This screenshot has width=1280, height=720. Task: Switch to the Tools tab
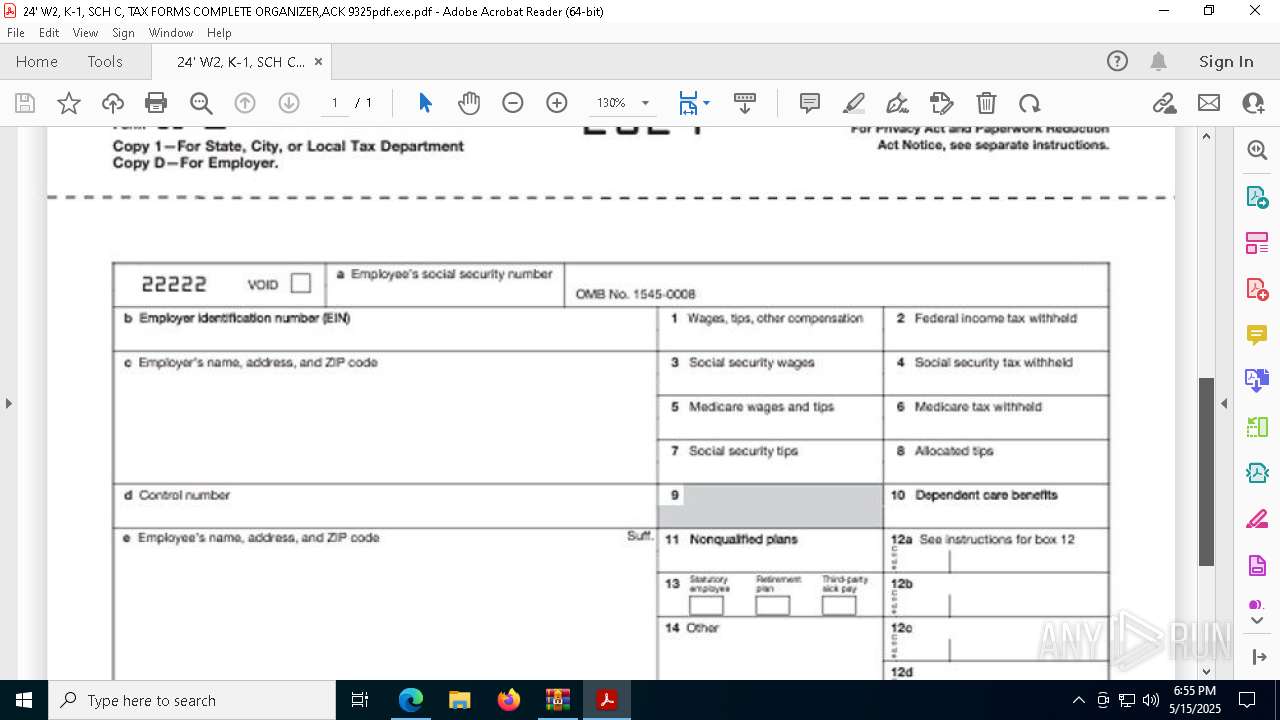tap(105, 61)
